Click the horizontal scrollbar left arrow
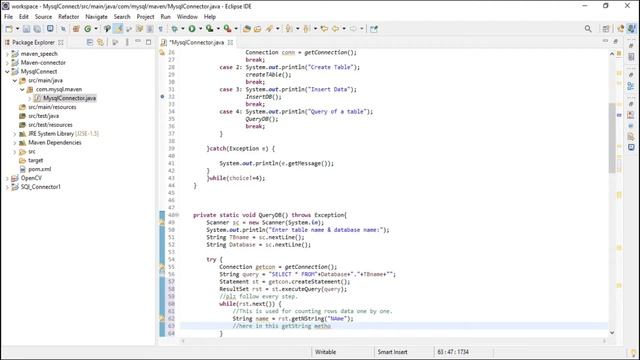Image resolution: width=640 pixels, height=360 pixels. click(183, 340)
